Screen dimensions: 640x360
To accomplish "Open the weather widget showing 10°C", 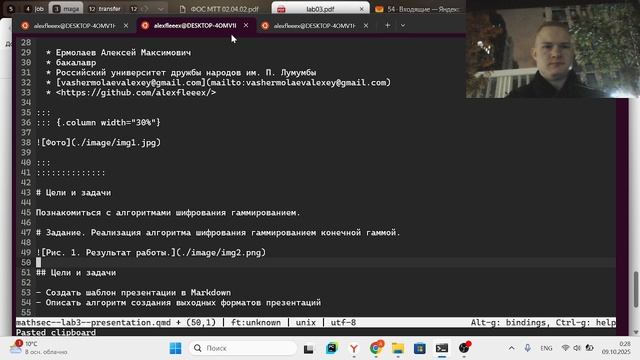I will coord(38,348).
